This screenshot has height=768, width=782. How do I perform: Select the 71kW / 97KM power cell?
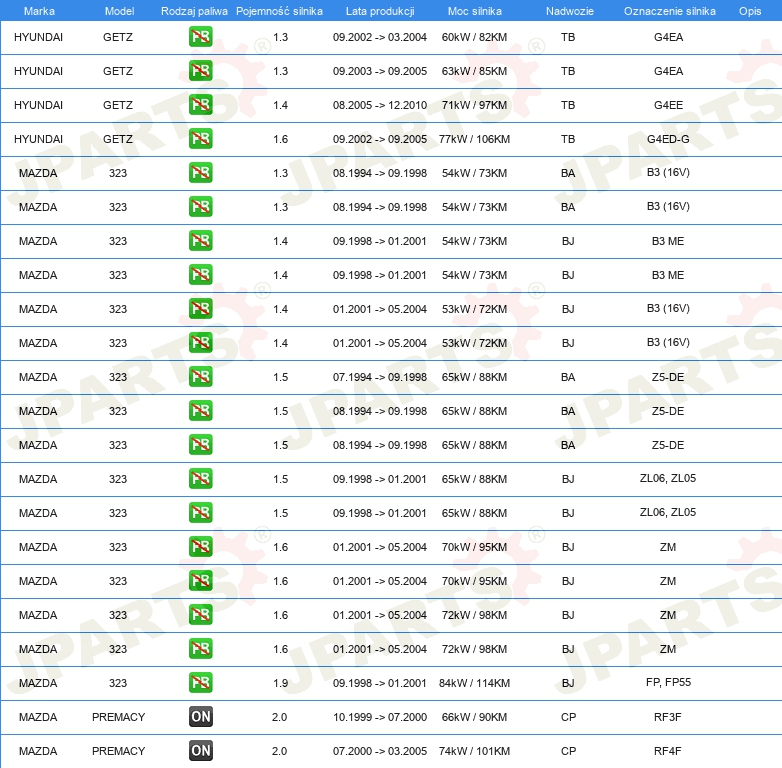tap(474, 105)
